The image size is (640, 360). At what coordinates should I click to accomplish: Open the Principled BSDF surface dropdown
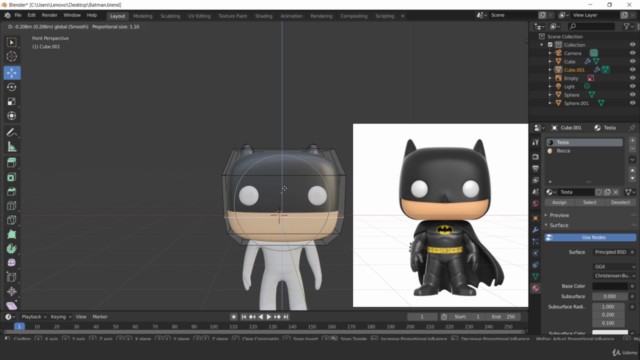point(611,252)
